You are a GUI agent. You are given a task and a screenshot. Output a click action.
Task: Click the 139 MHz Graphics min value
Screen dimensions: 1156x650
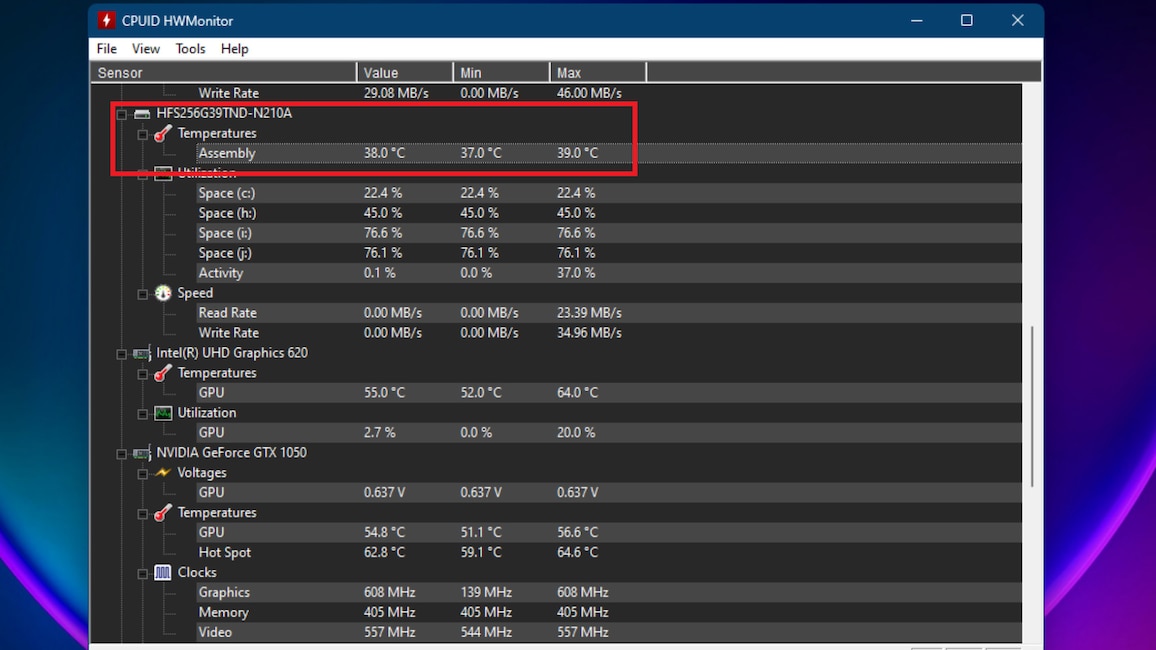(485, 592)
